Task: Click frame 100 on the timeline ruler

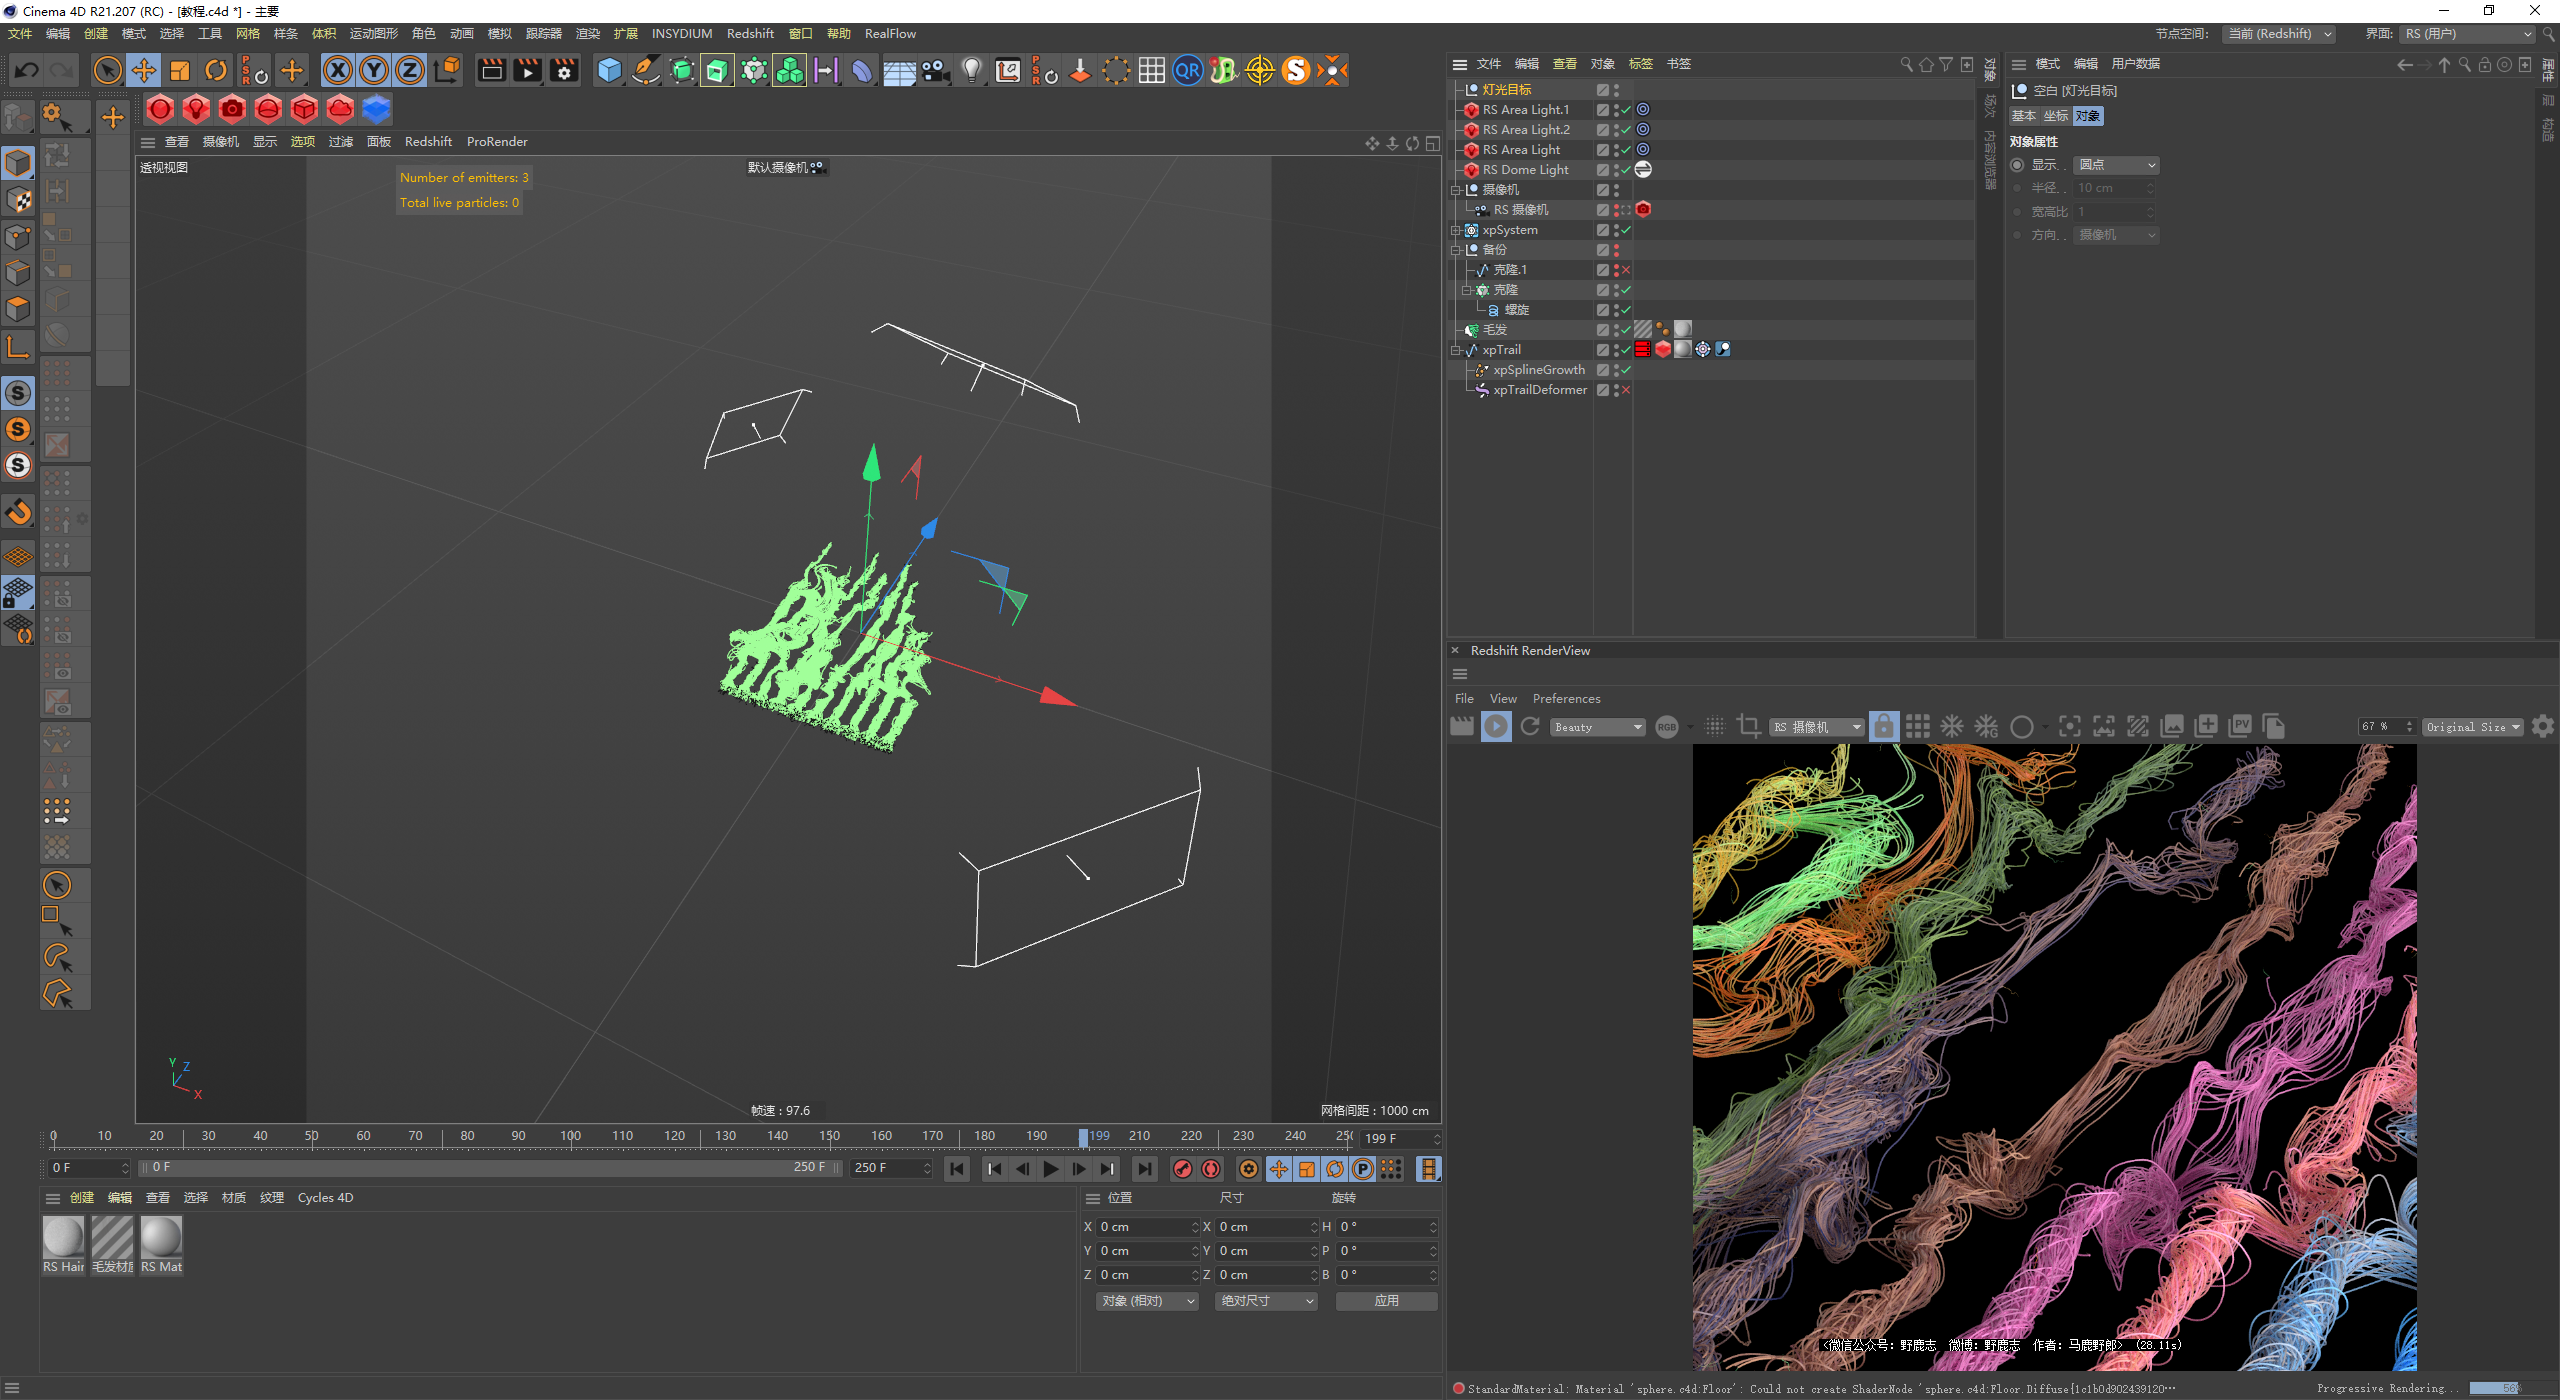Action: [x=570, y=1137]
